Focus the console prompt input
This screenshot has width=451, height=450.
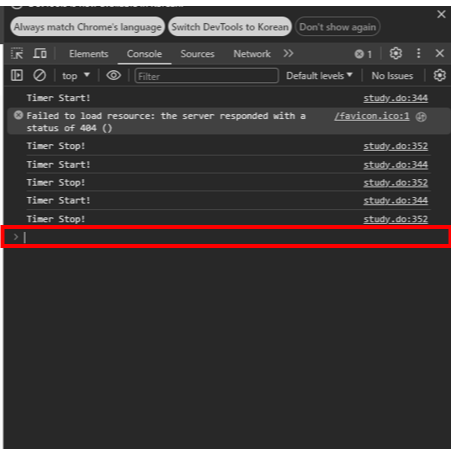(x=226, y=237)
